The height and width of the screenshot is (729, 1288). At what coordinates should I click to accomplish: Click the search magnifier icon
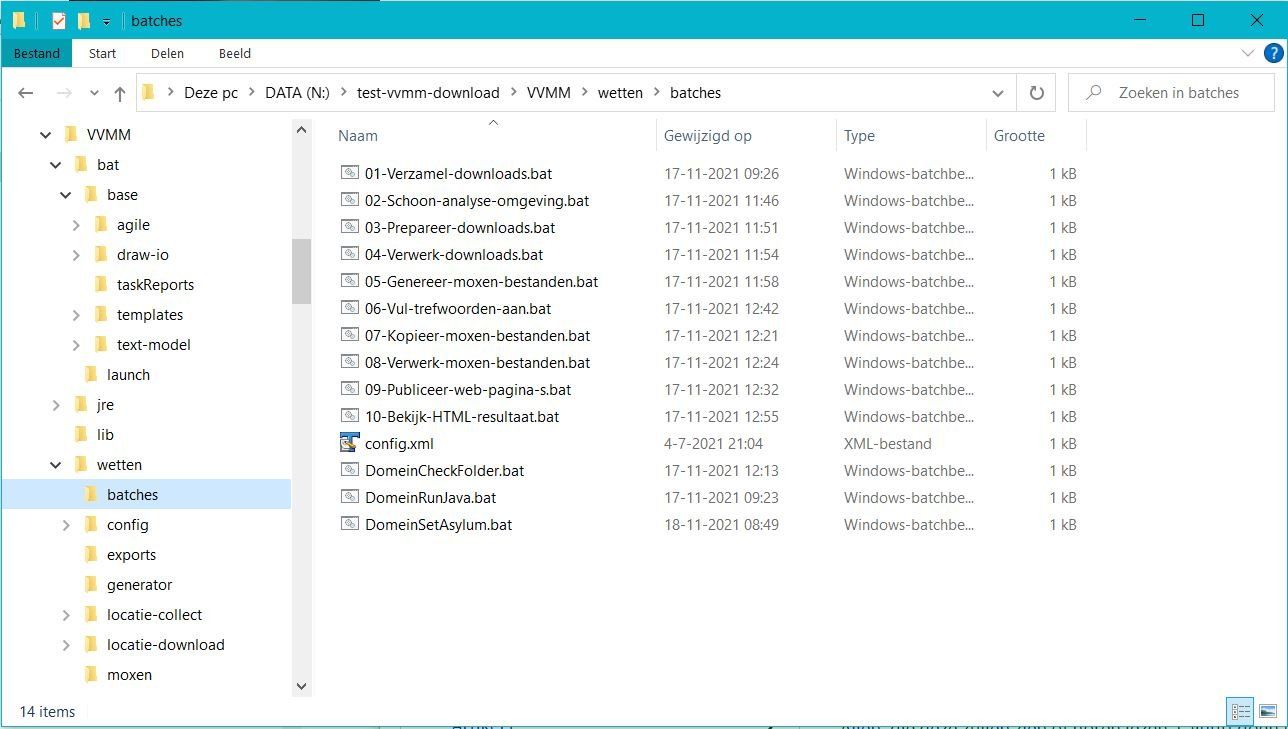tap(1094, 93)
